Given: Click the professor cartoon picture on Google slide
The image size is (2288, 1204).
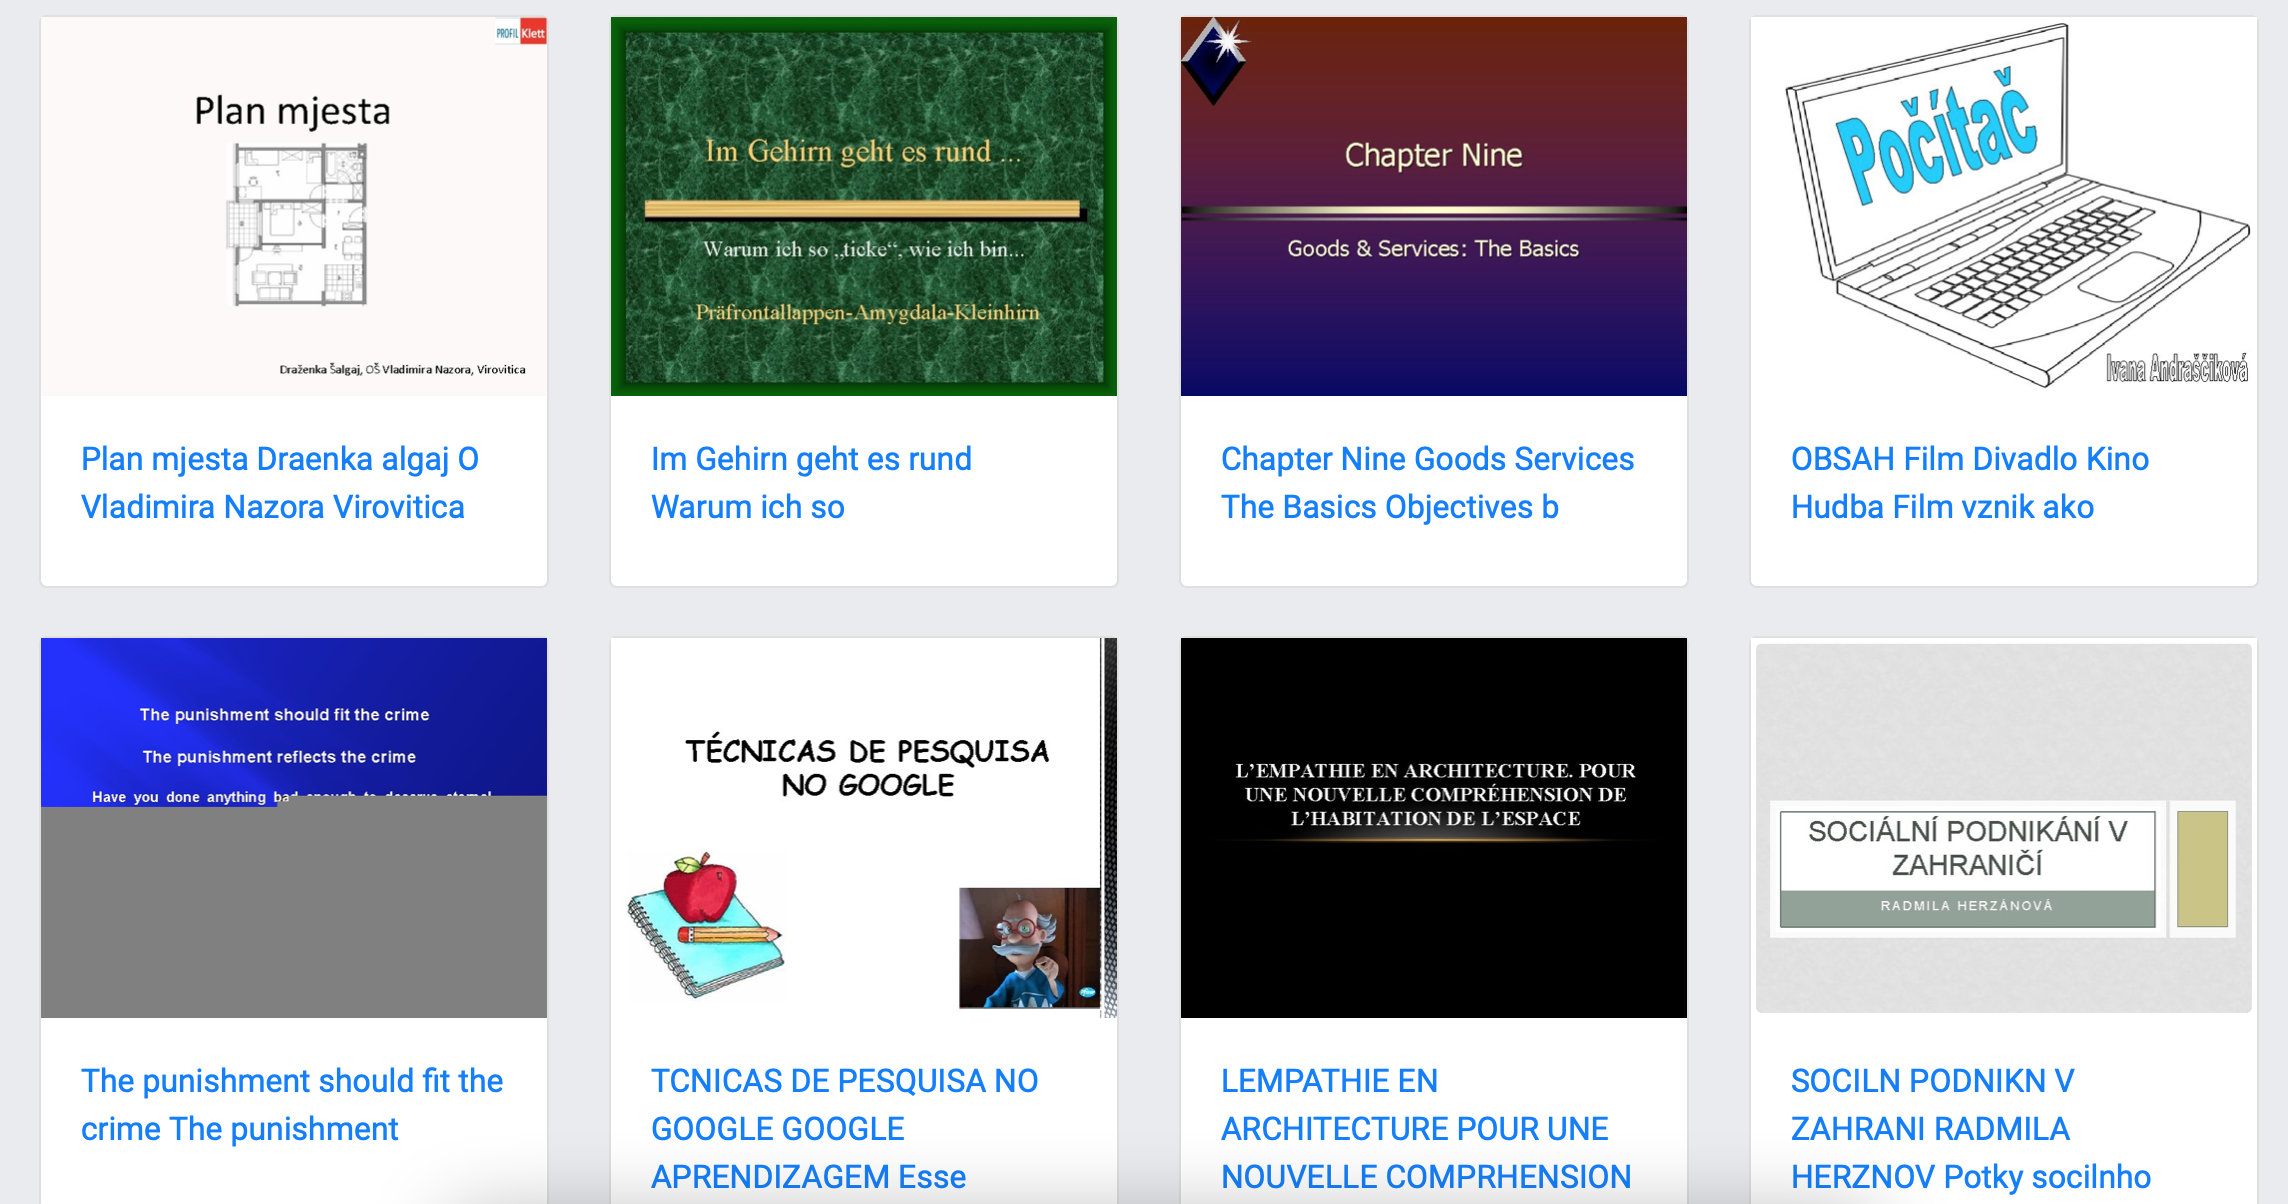Looking at the screenshot, I should [1030, 947].
